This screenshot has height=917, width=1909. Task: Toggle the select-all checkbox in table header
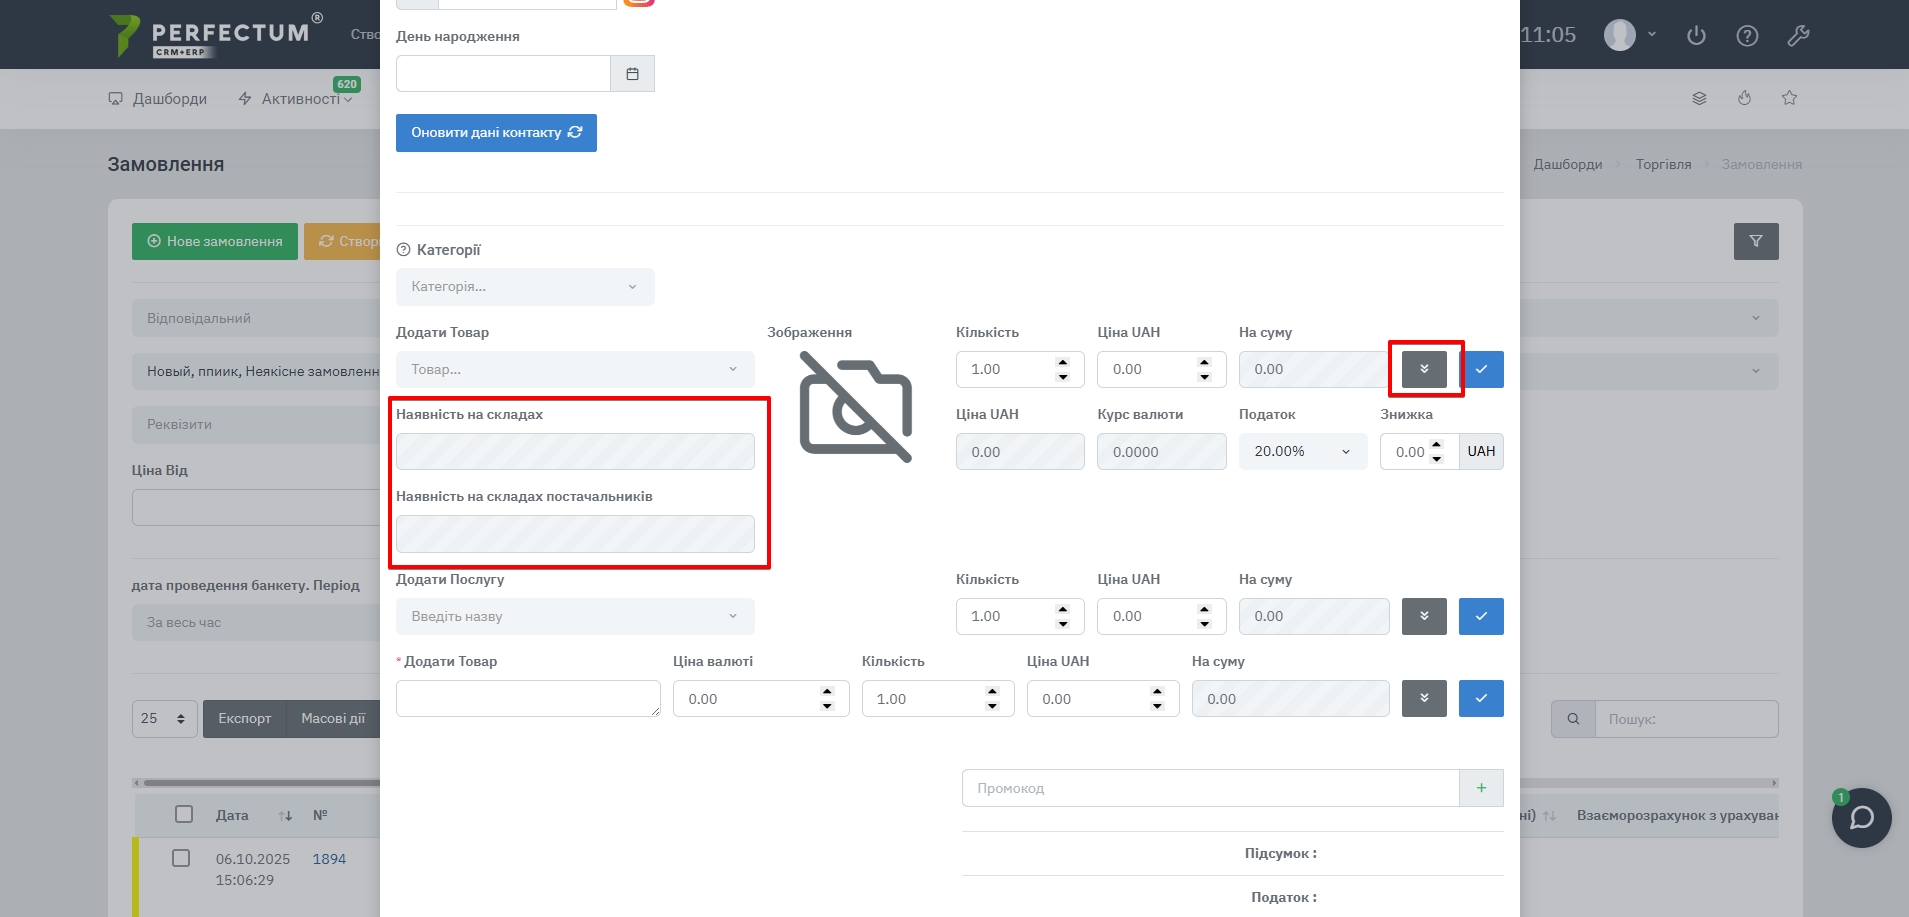(184, 814)
